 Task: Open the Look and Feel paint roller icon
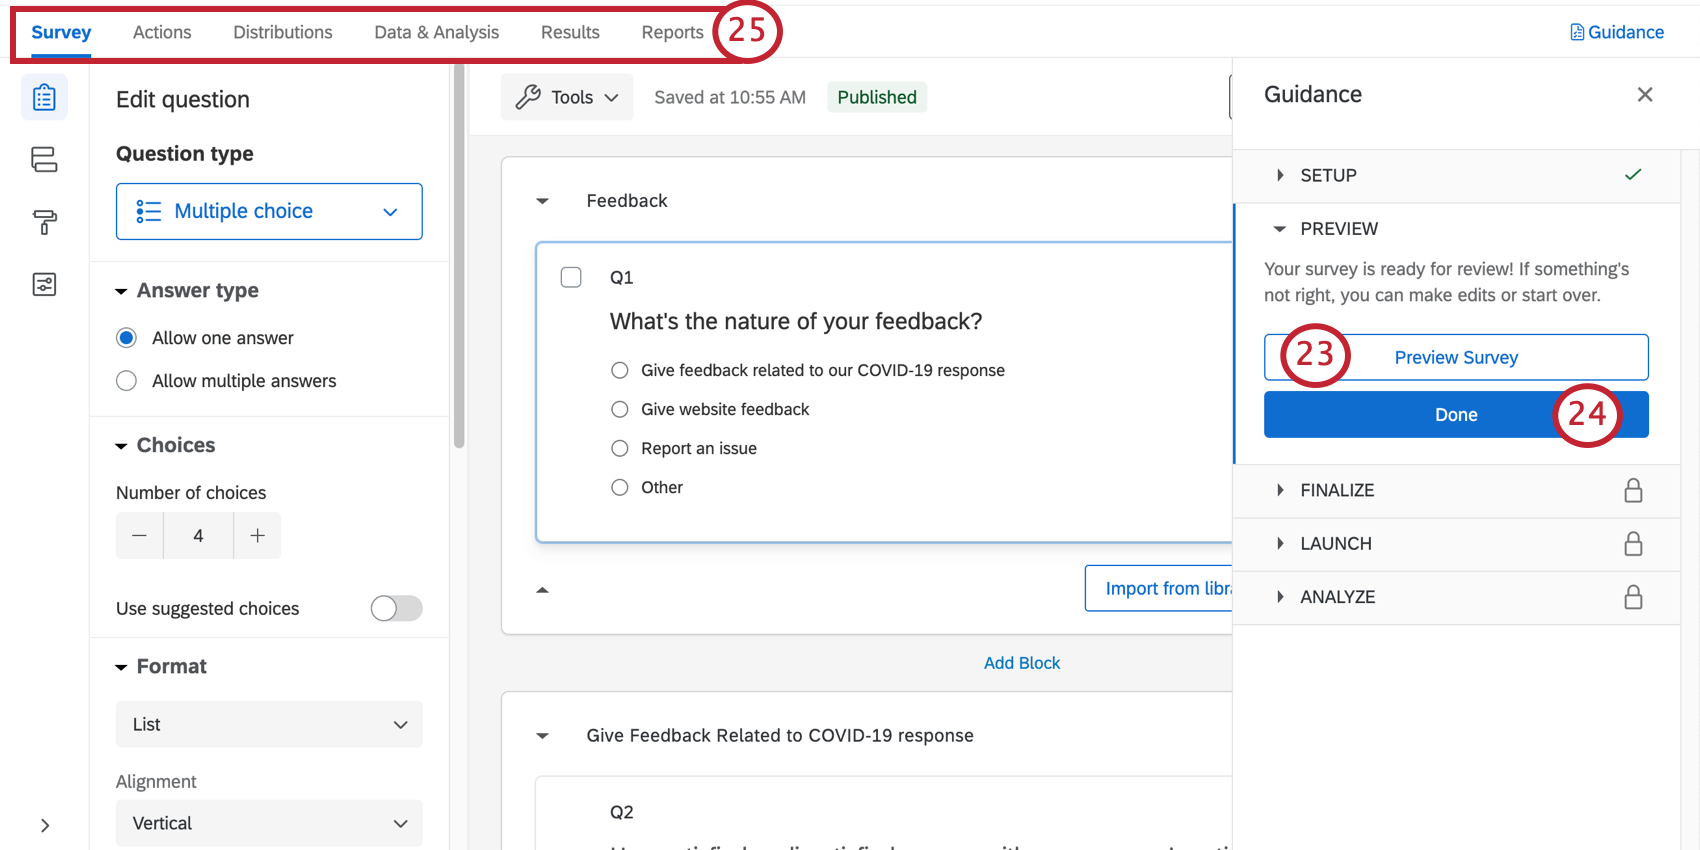pos(44,222)
